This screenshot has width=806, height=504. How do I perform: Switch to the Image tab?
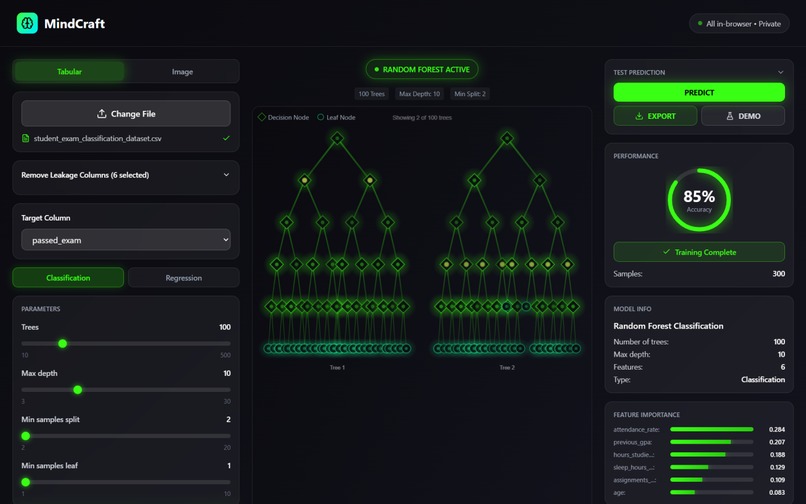pyautogui.click(x=182, y=71)
